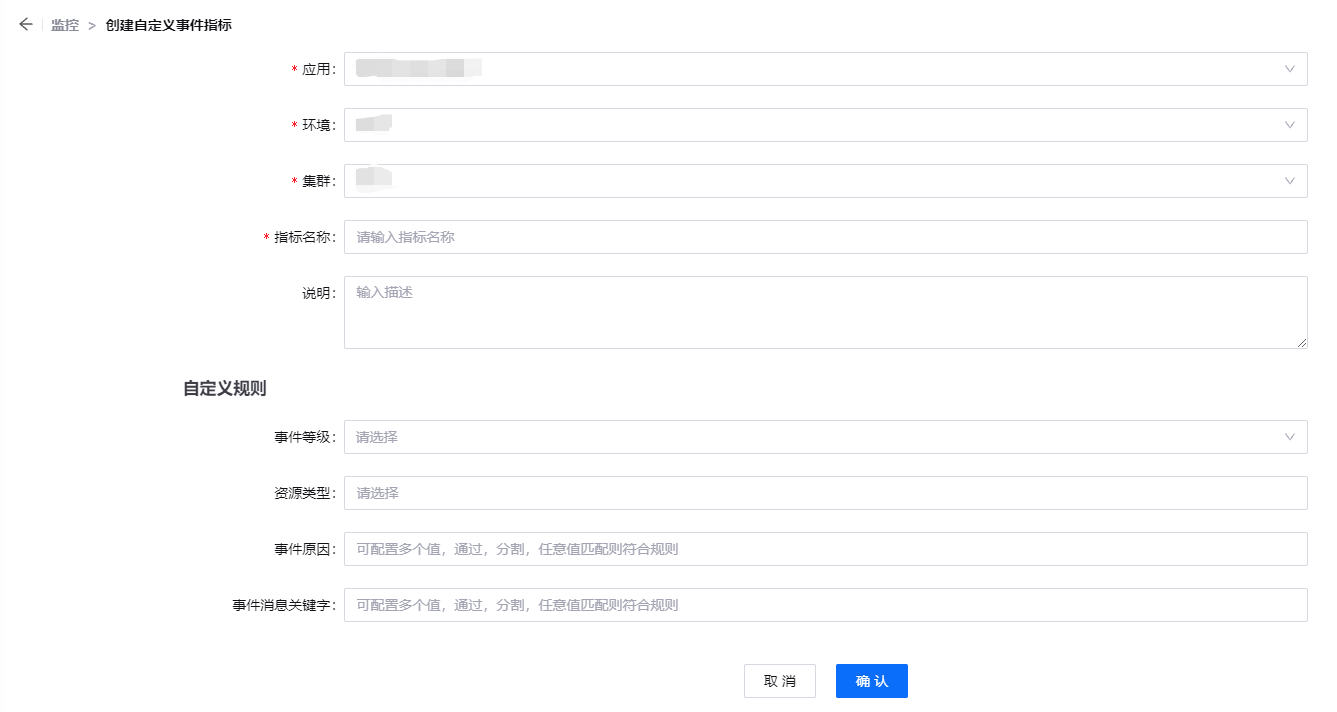Click the 事件消息关键字 keyword input

pos(800,605)
